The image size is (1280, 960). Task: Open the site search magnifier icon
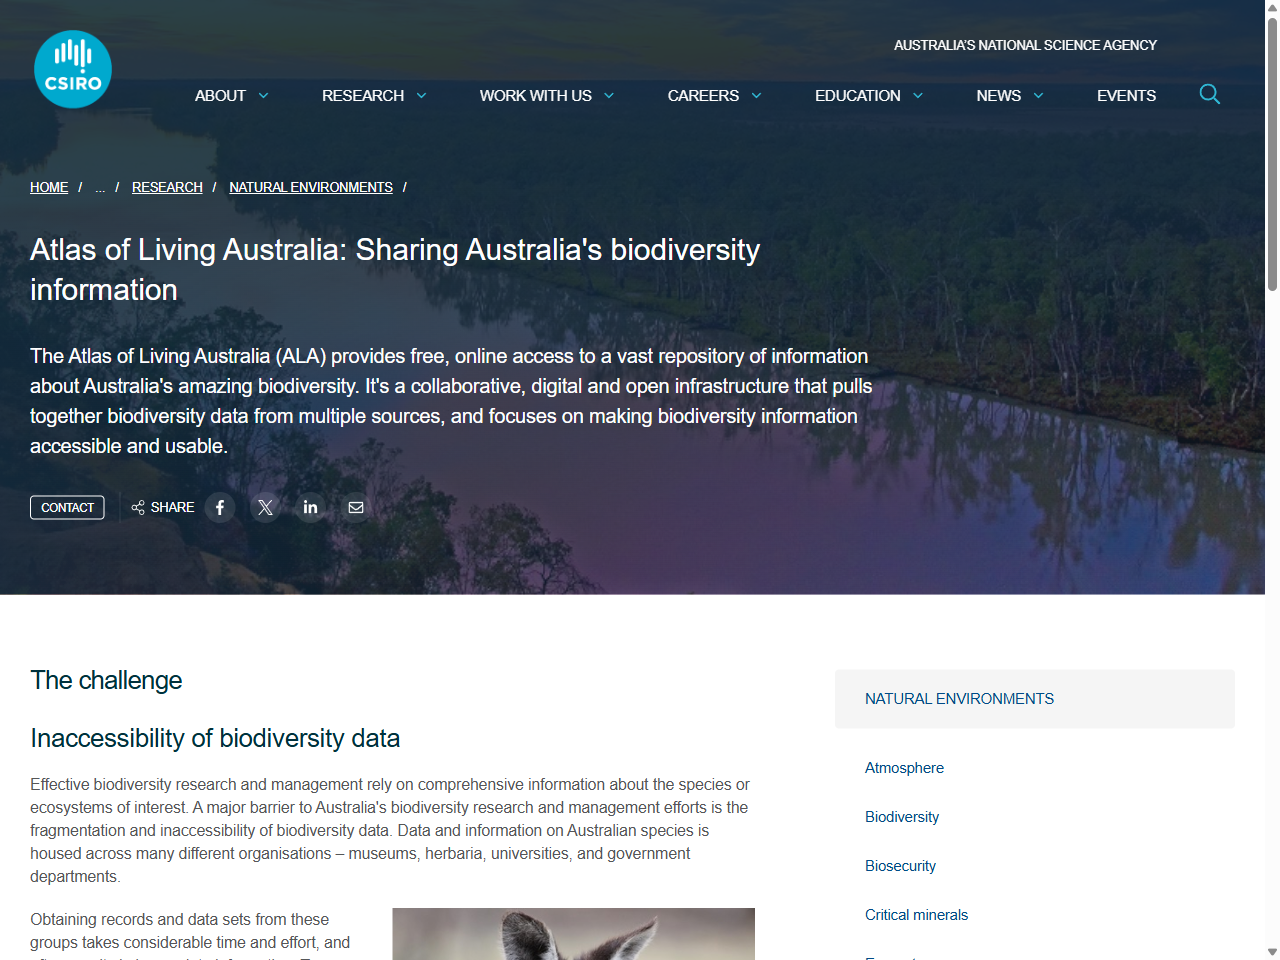point(1209,94)
